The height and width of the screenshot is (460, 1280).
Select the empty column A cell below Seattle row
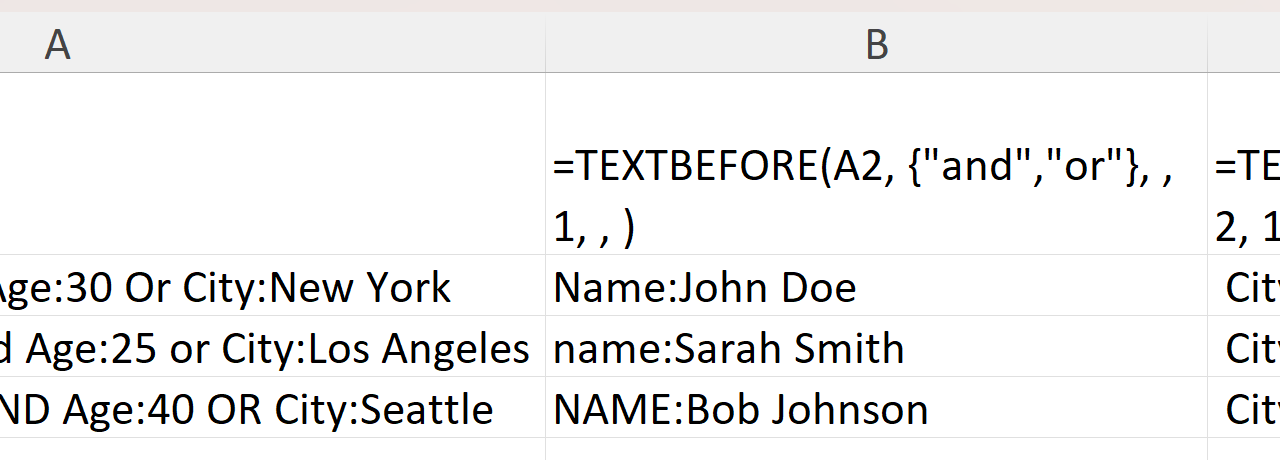click(272, 449)
